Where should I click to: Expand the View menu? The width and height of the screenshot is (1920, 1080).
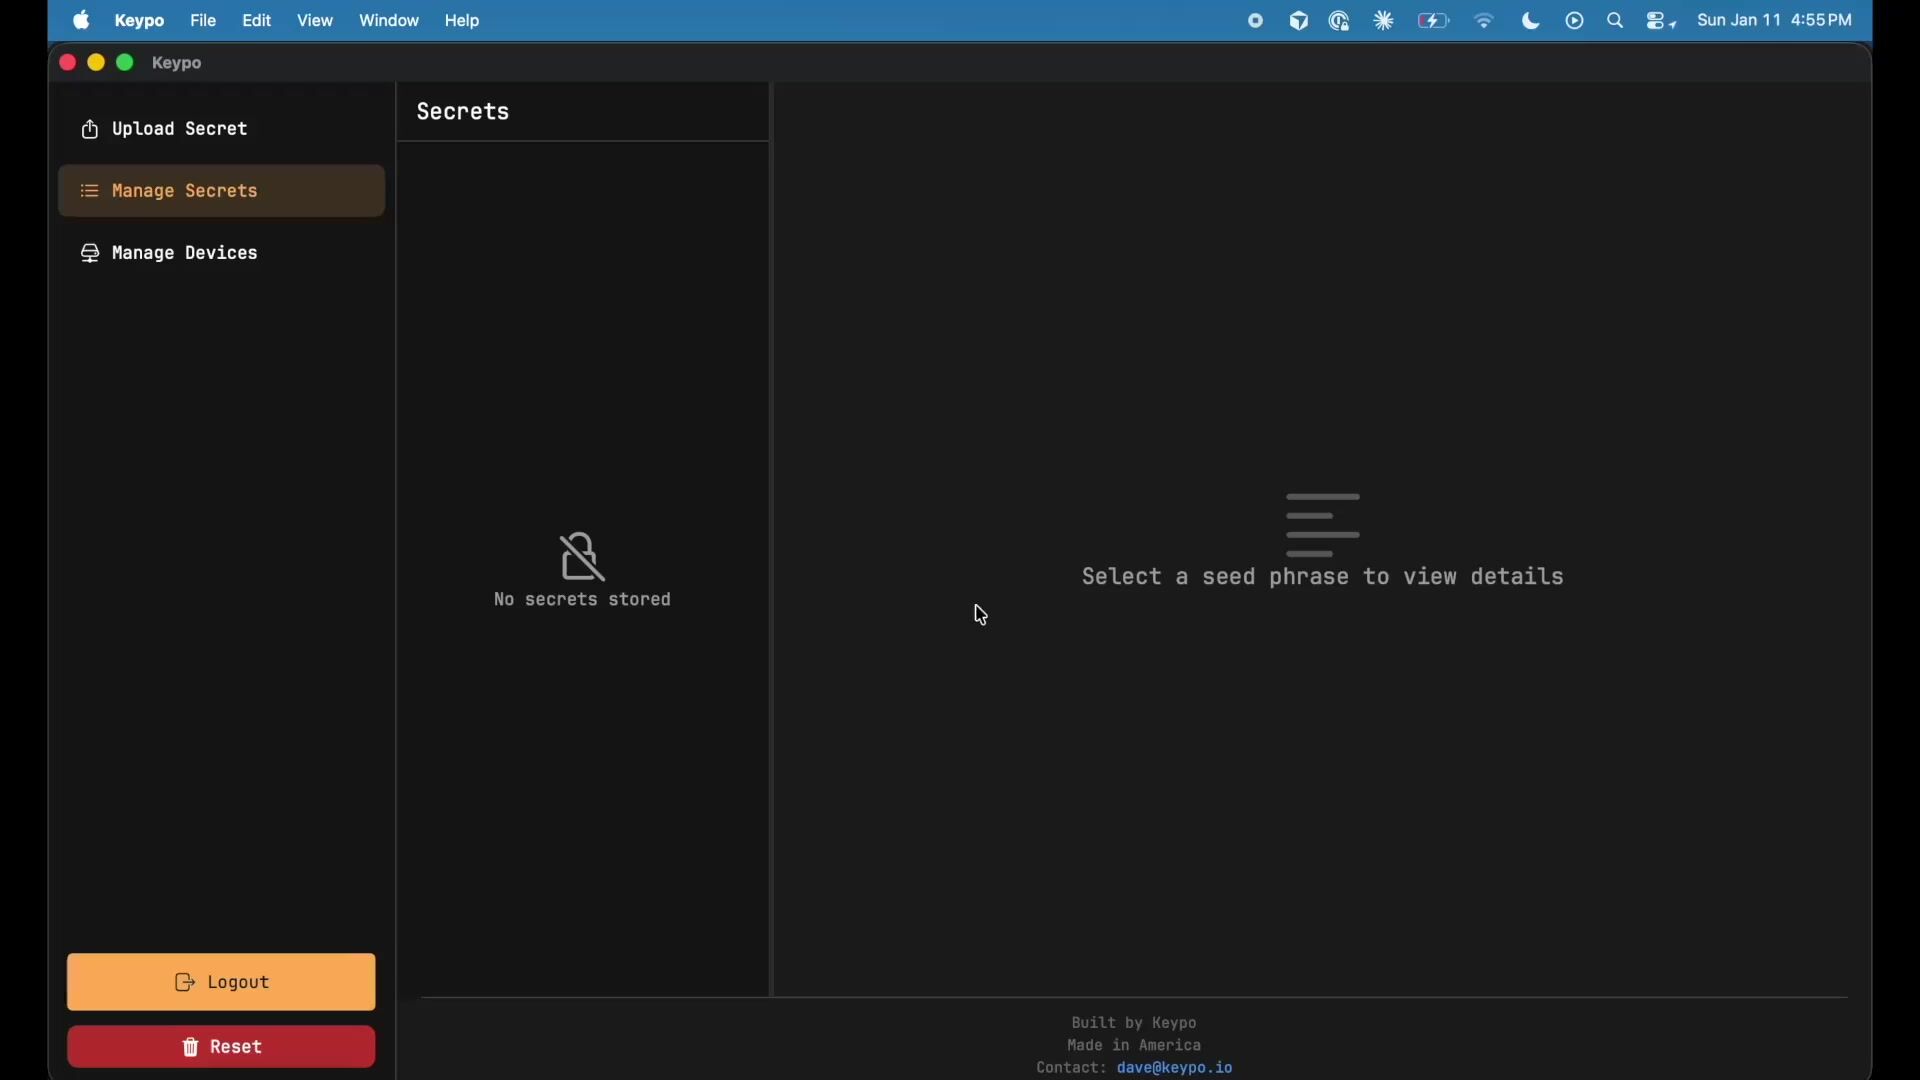pos(316,21)
